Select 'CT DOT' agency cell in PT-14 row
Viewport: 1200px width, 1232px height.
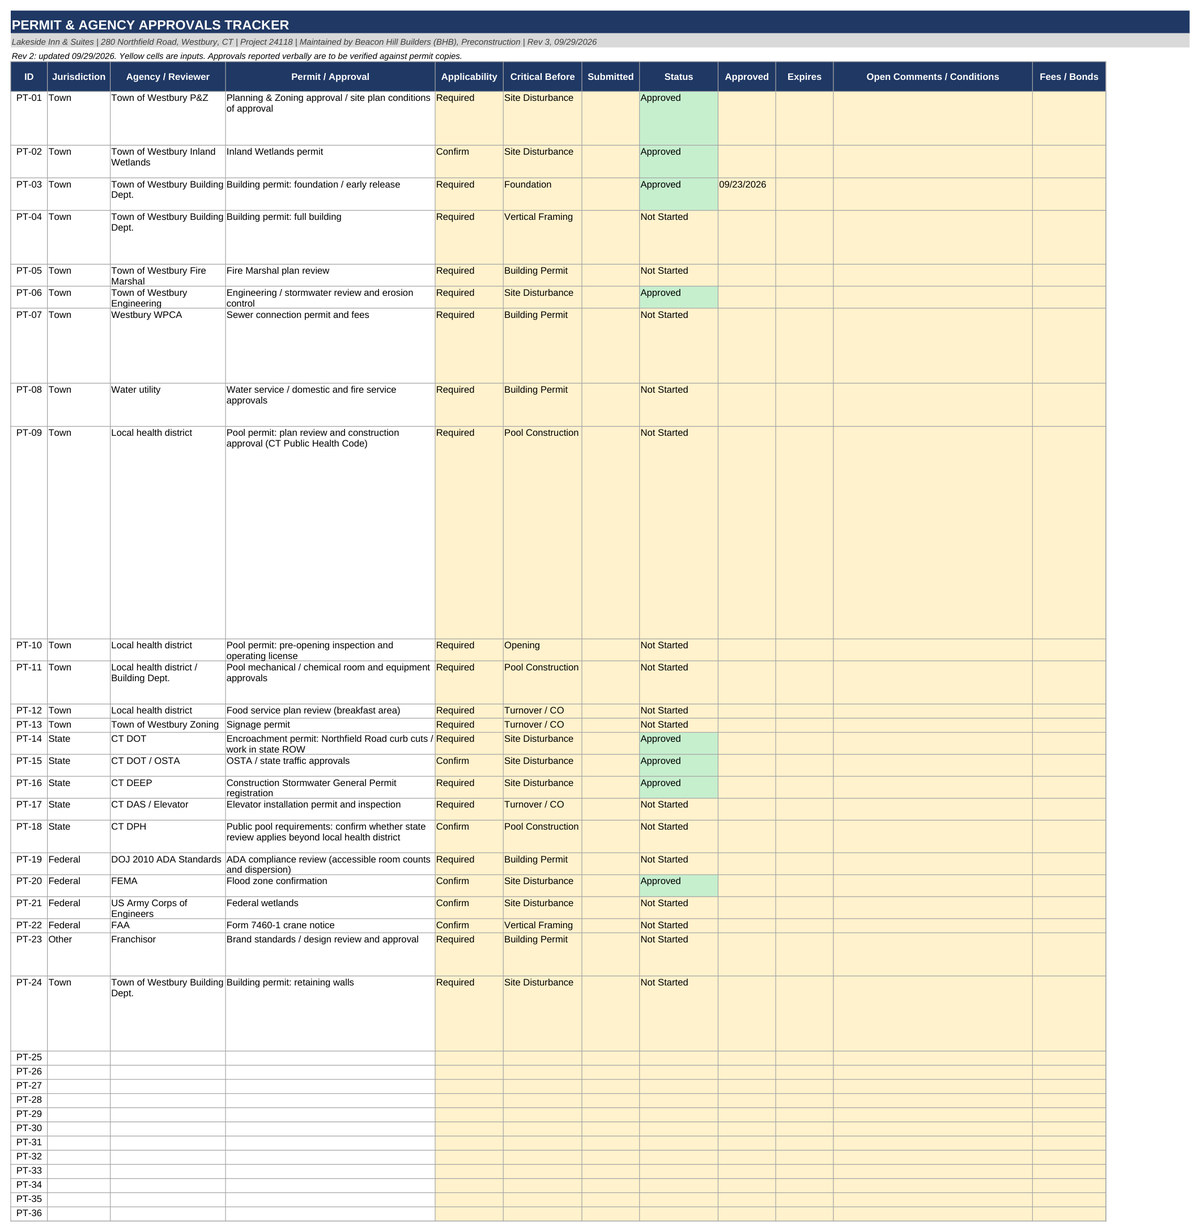pos(168,743)
